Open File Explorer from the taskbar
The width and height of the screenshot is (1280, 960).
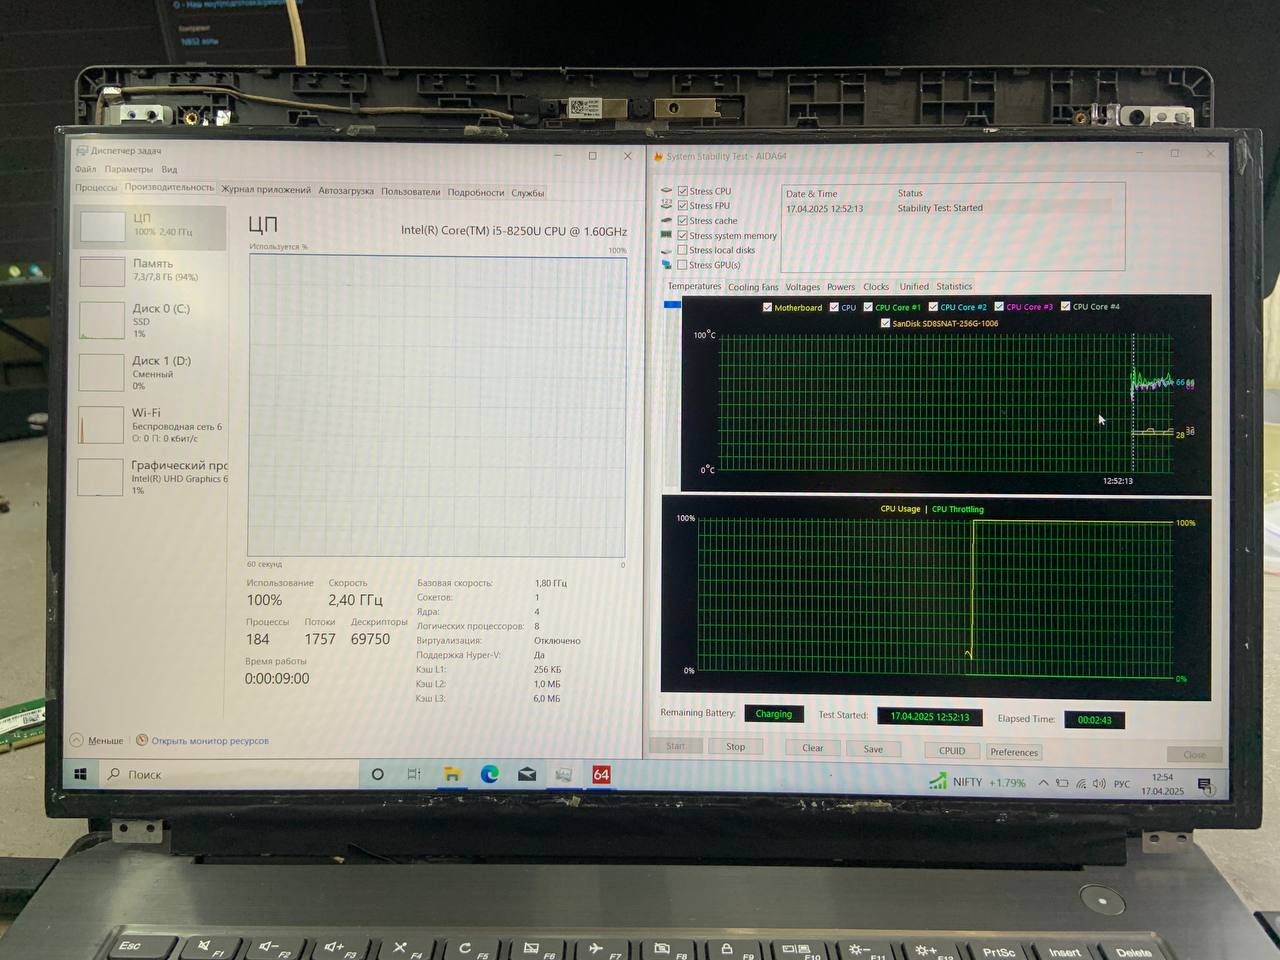[x=452, y=774]
